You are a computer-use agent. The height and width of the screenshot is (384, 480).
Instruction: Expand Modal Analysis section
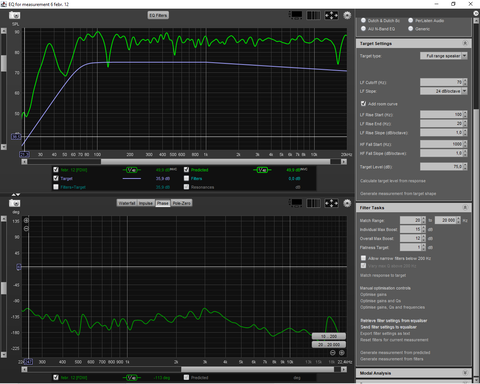pos(465,373)
